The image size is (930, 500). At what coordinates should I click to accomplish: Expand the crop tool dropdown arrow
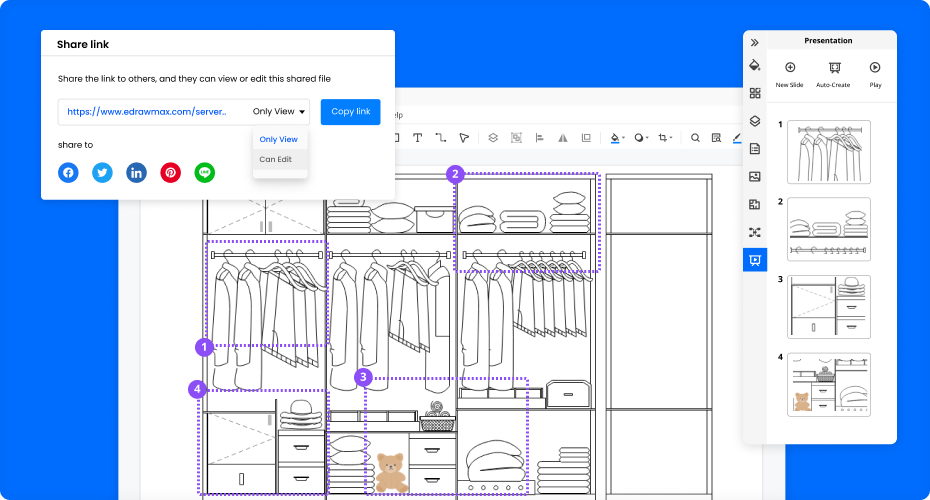tap(672, 139)
